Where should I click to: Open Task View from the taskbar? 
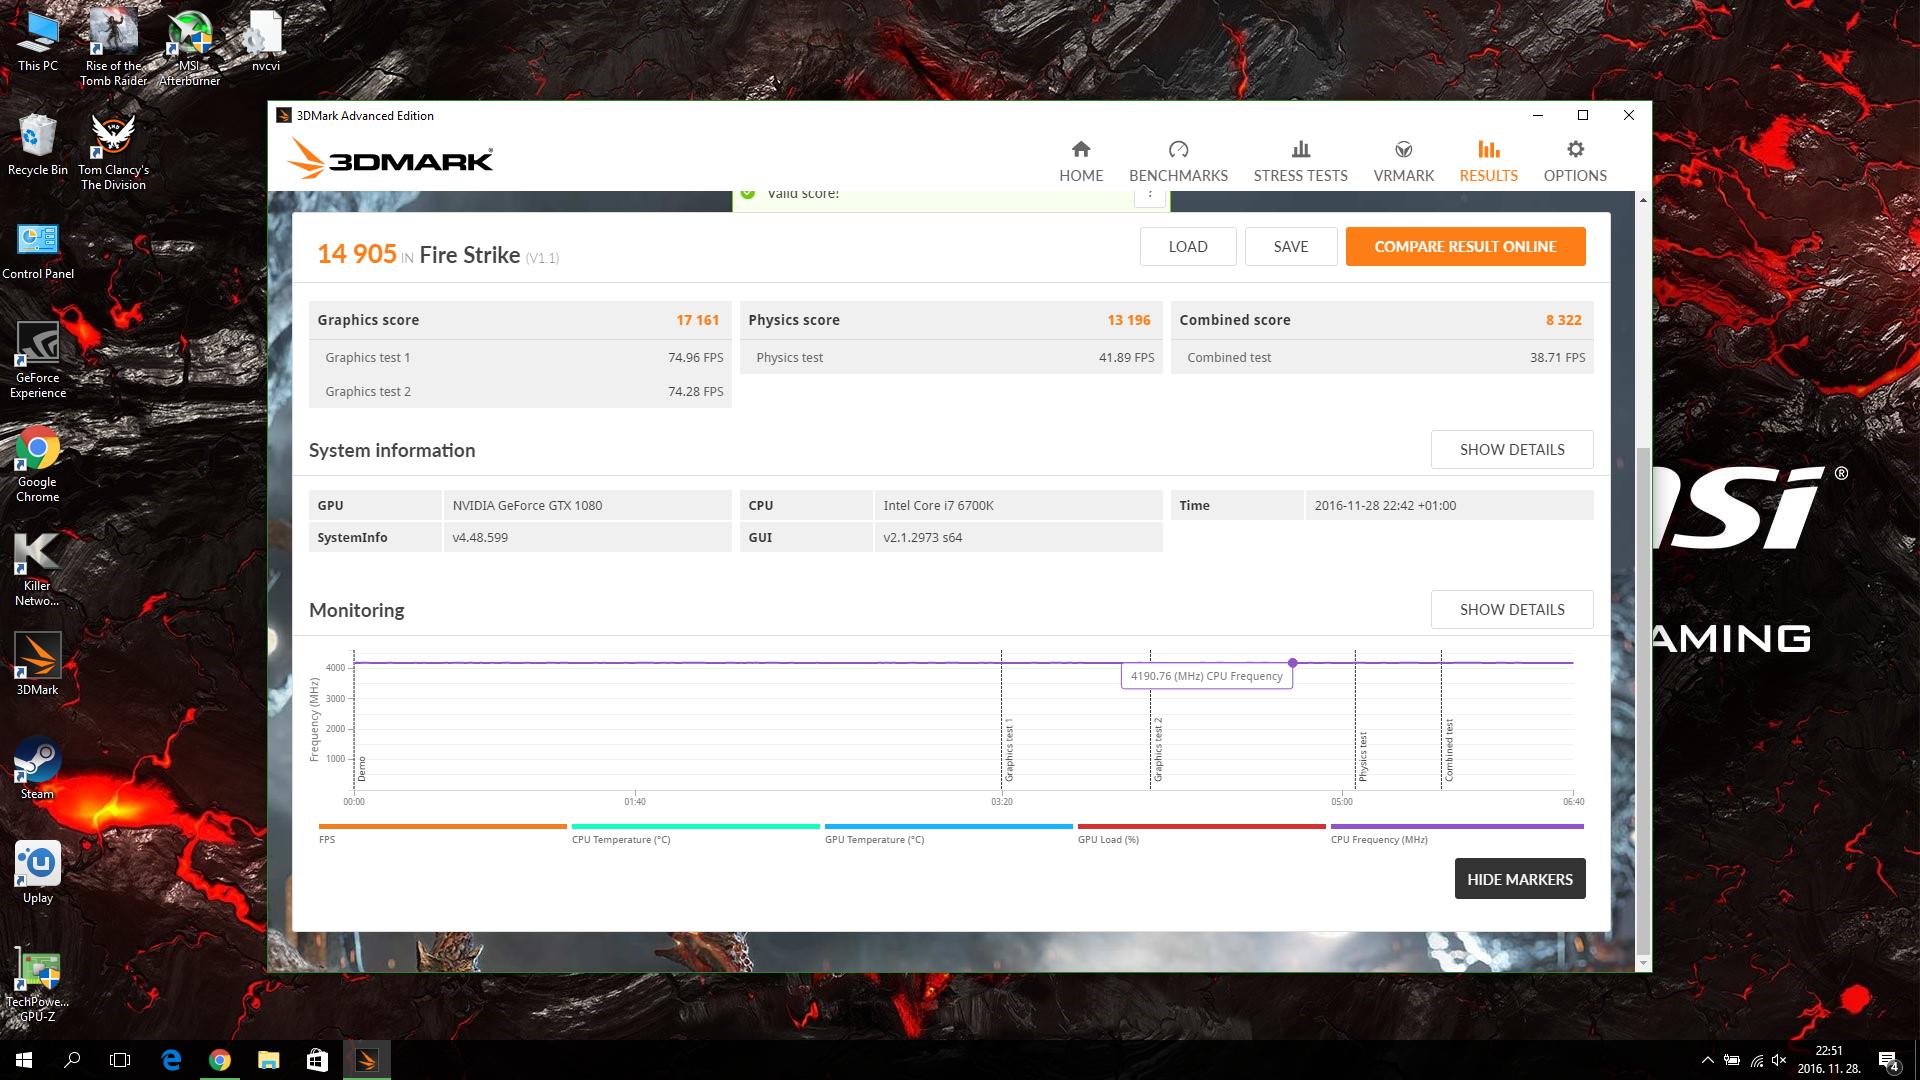120,1060
